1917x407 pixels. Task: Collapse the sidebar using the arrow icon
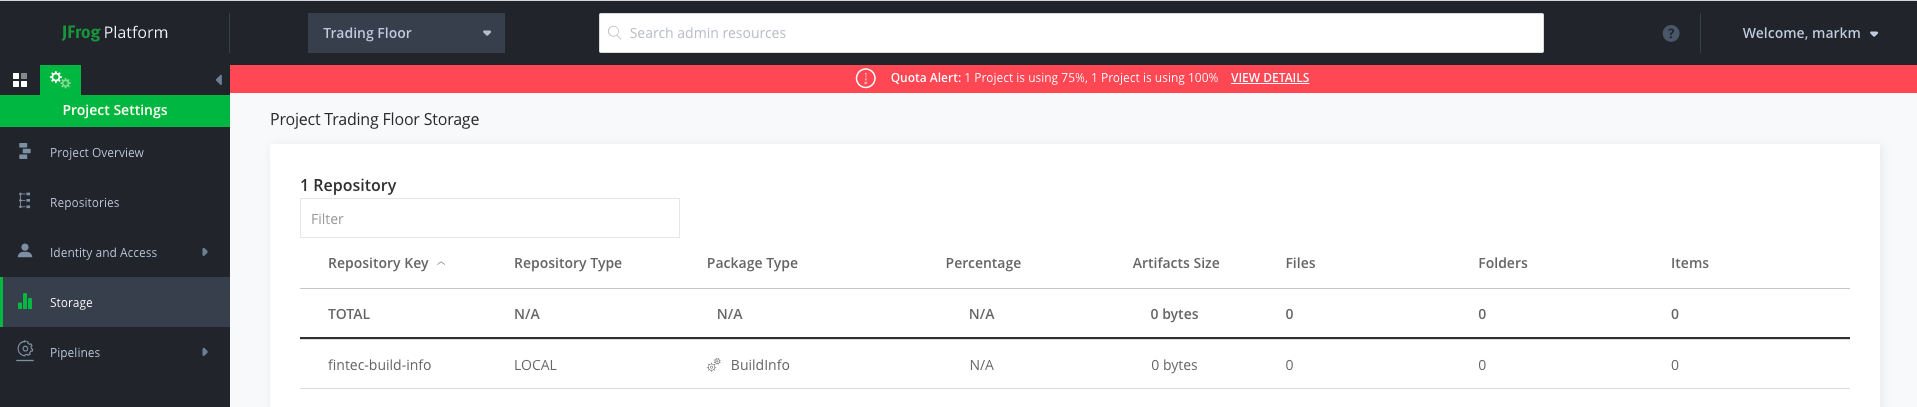(218, 80)
